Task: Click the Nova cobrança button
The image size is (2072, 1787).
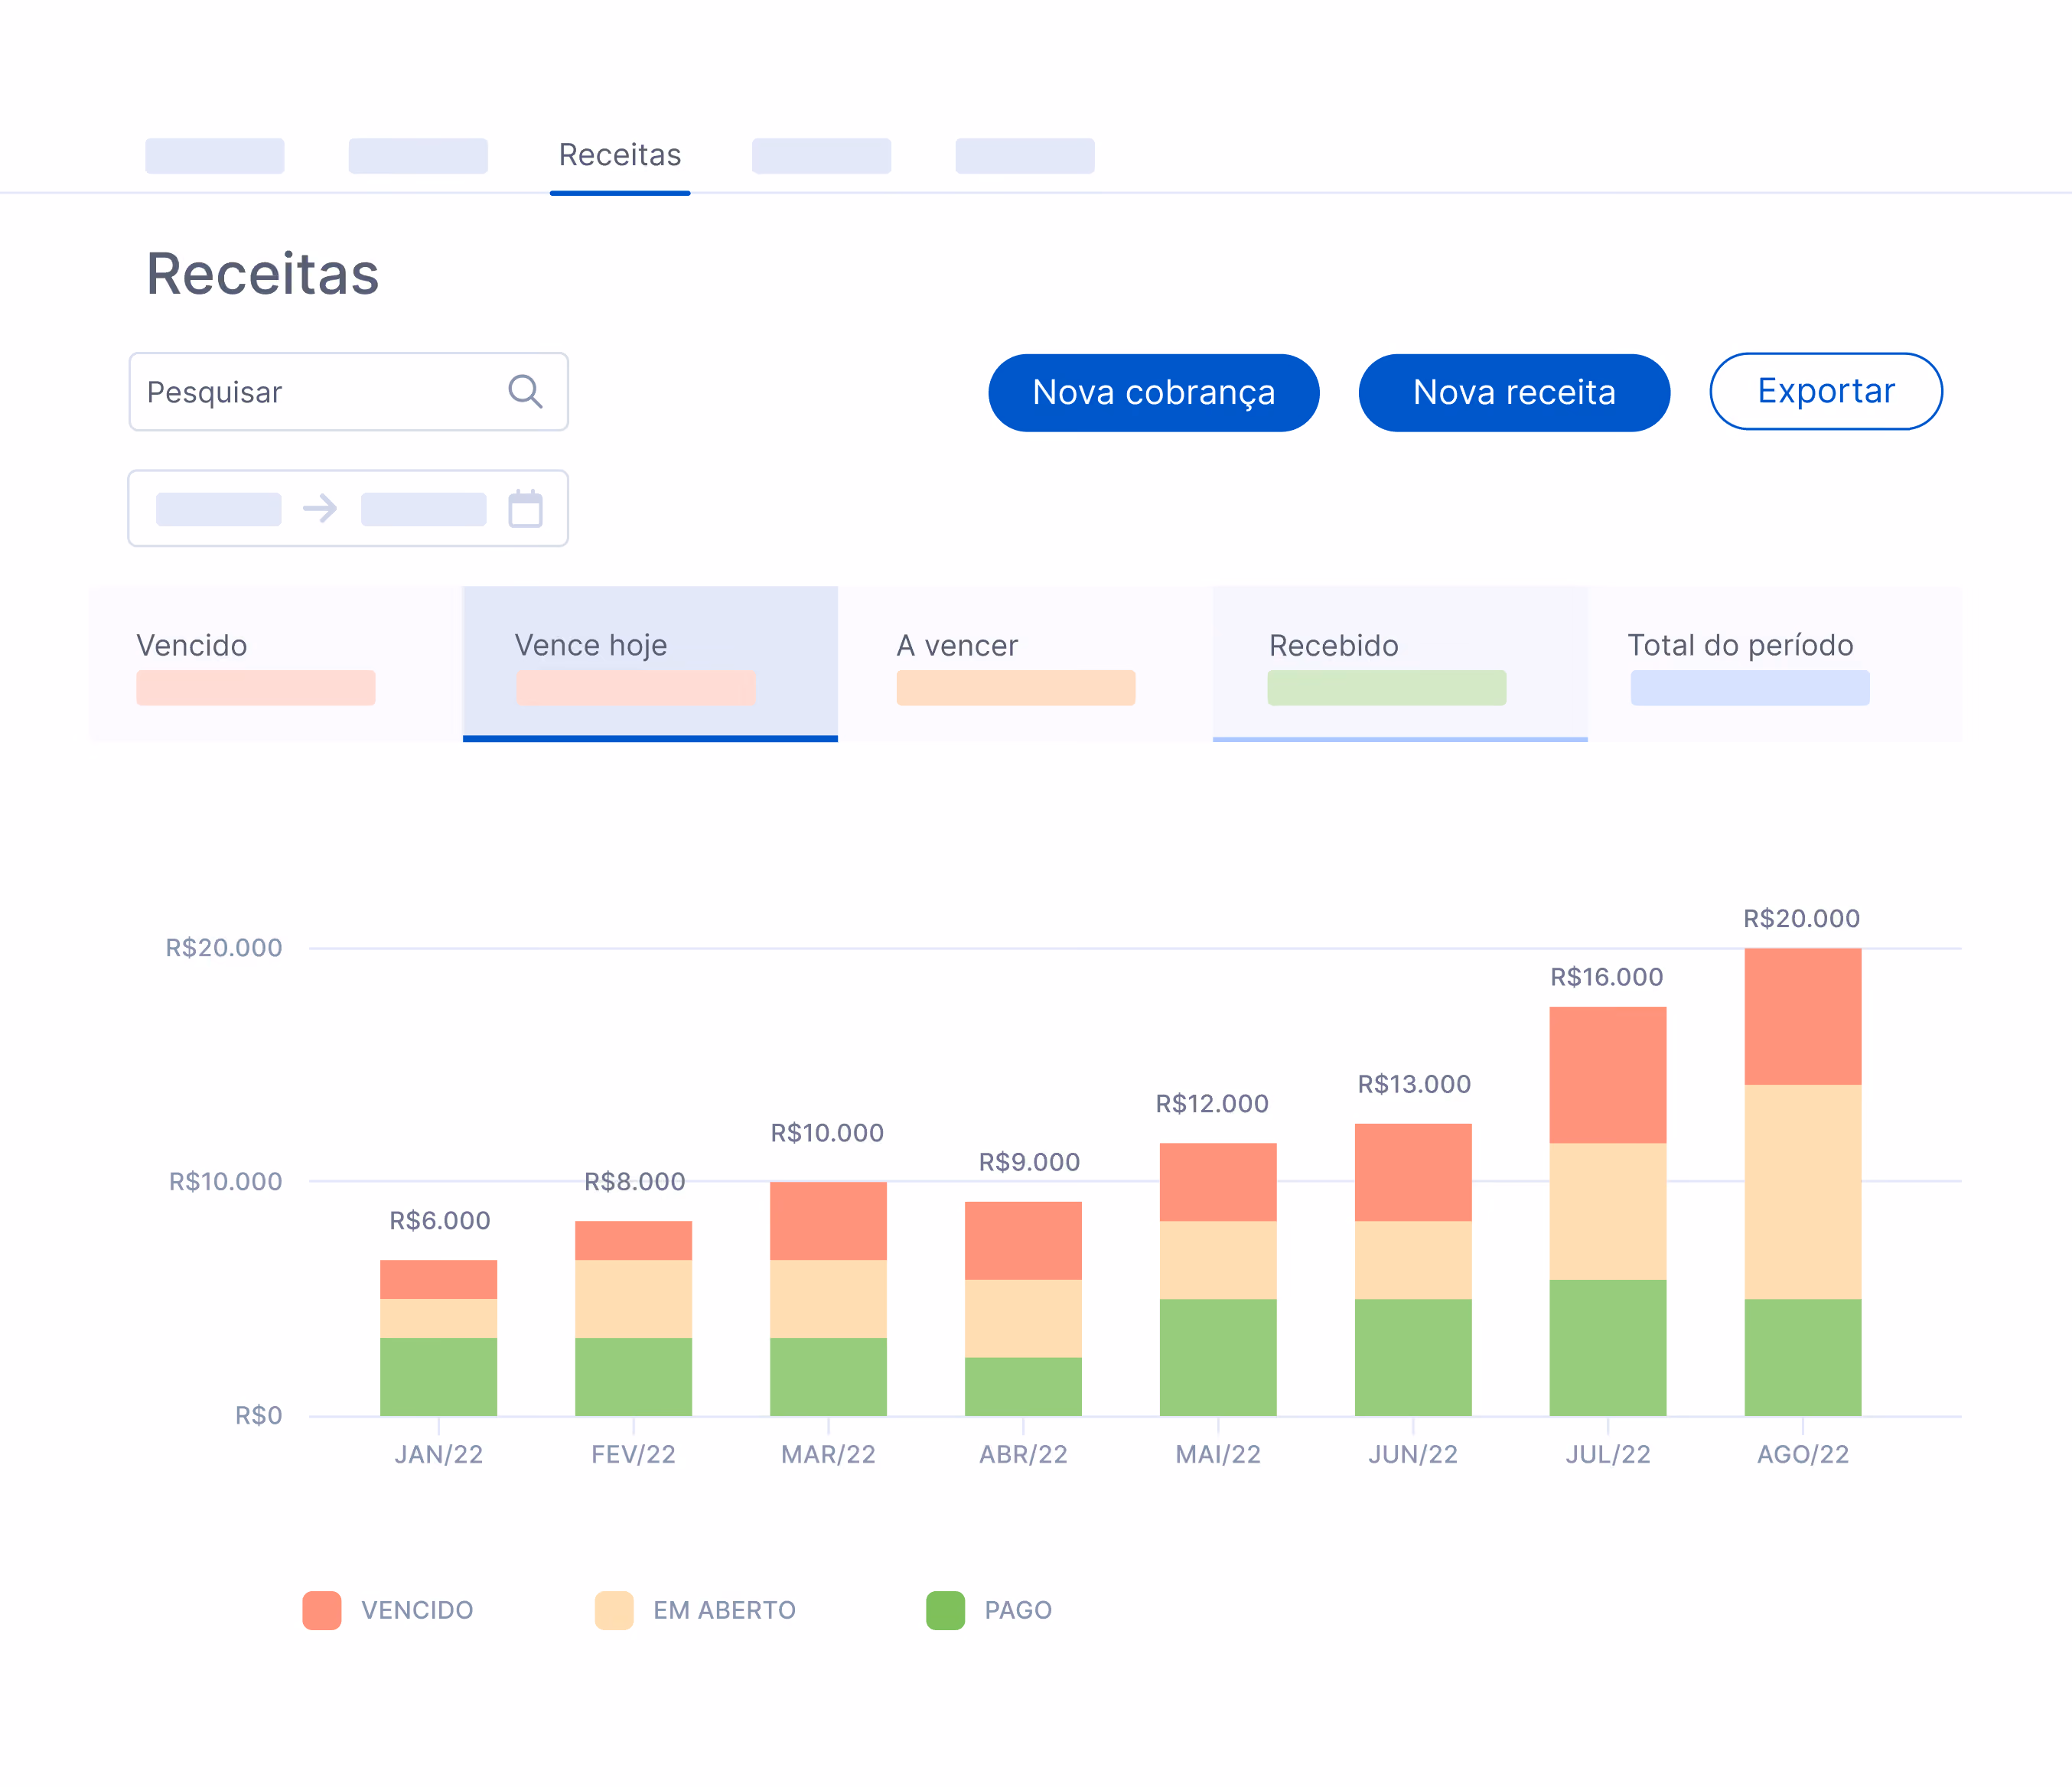Action: tap(1153, 392)
